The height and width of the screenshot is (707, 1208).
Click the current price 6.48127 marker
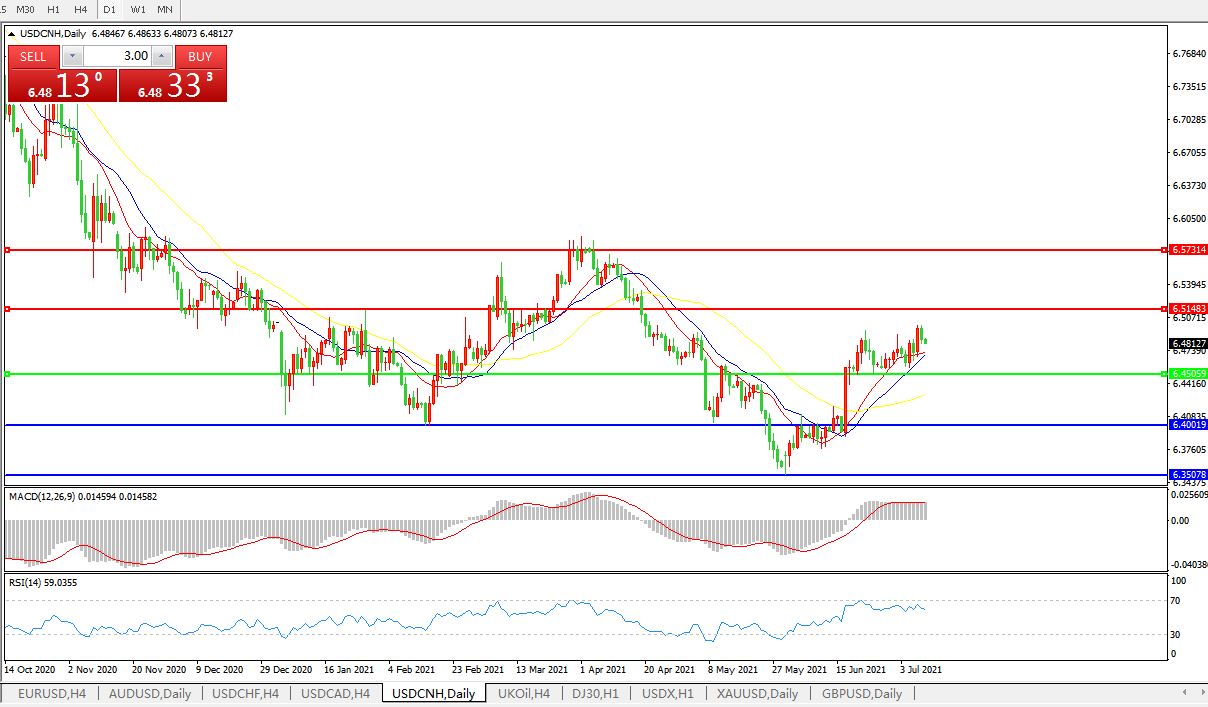tap(1187, 343)
